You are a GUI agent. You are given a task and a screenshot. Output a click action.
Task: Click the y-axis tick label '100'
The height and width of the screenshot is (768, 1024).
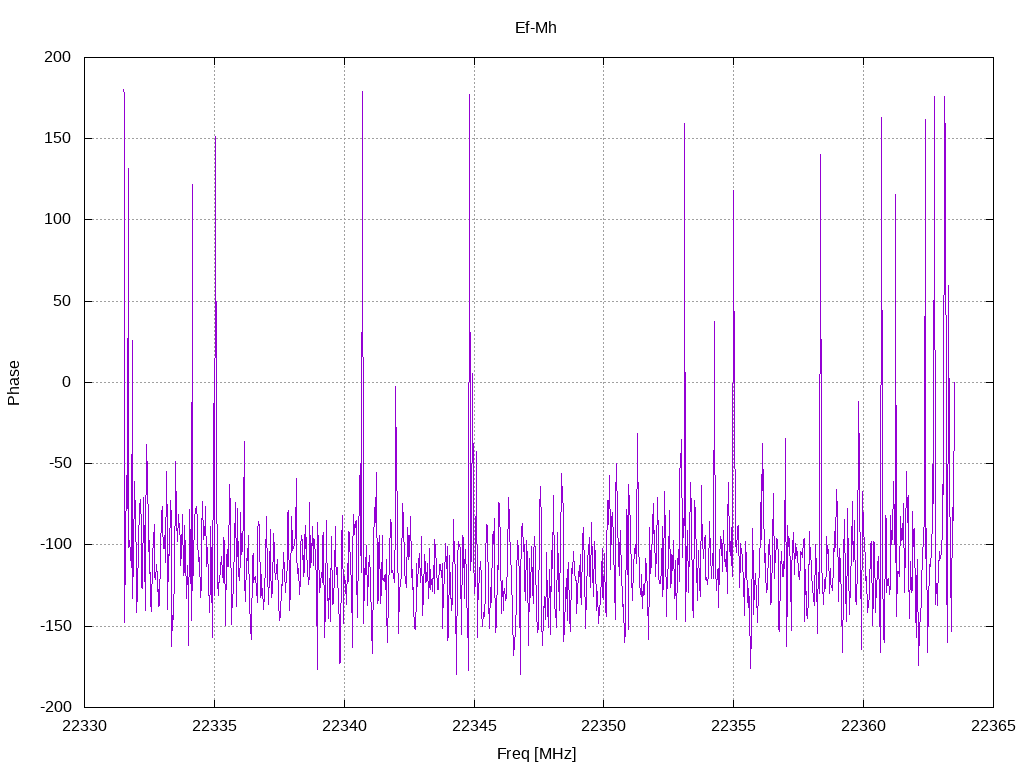click(x=57, y=219)
